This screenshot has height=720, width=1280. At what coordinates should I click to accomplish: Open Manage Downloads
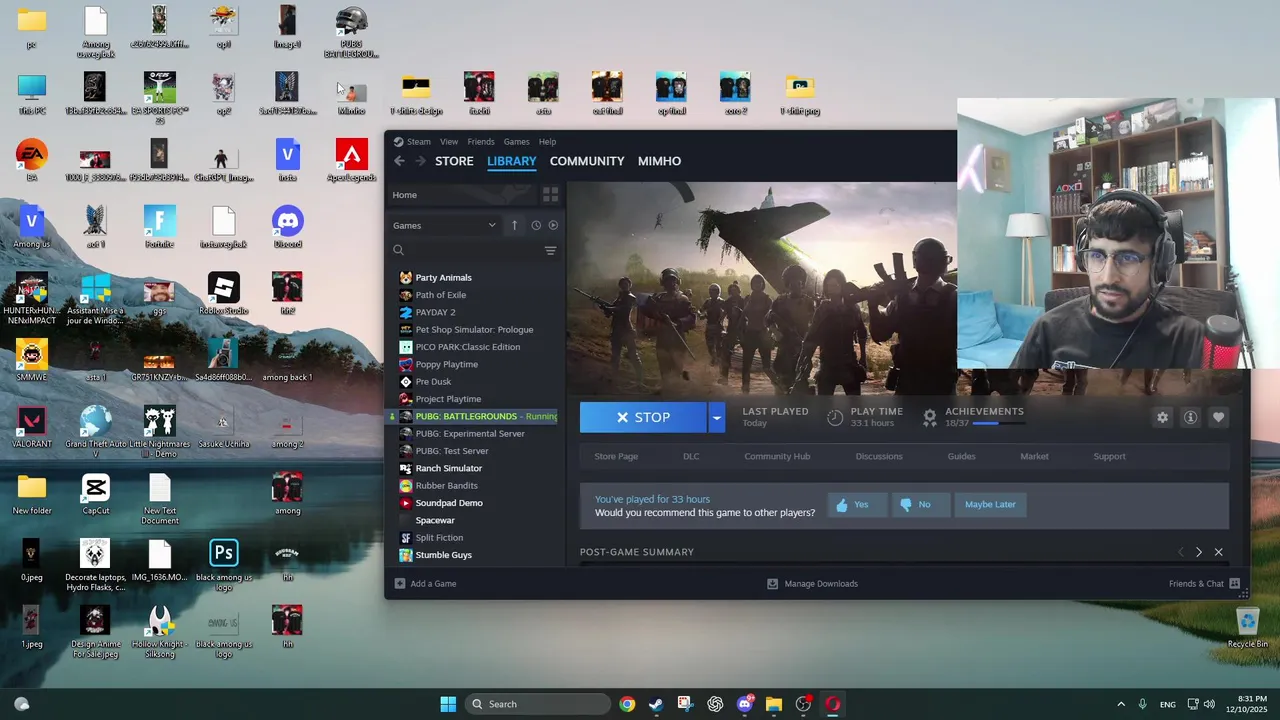click(x=812, y=584)
